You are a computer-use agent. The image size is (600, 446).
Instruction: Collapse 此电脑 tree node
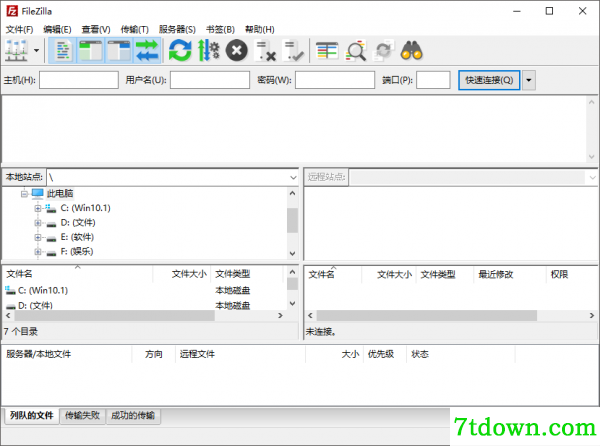(24, 194)
